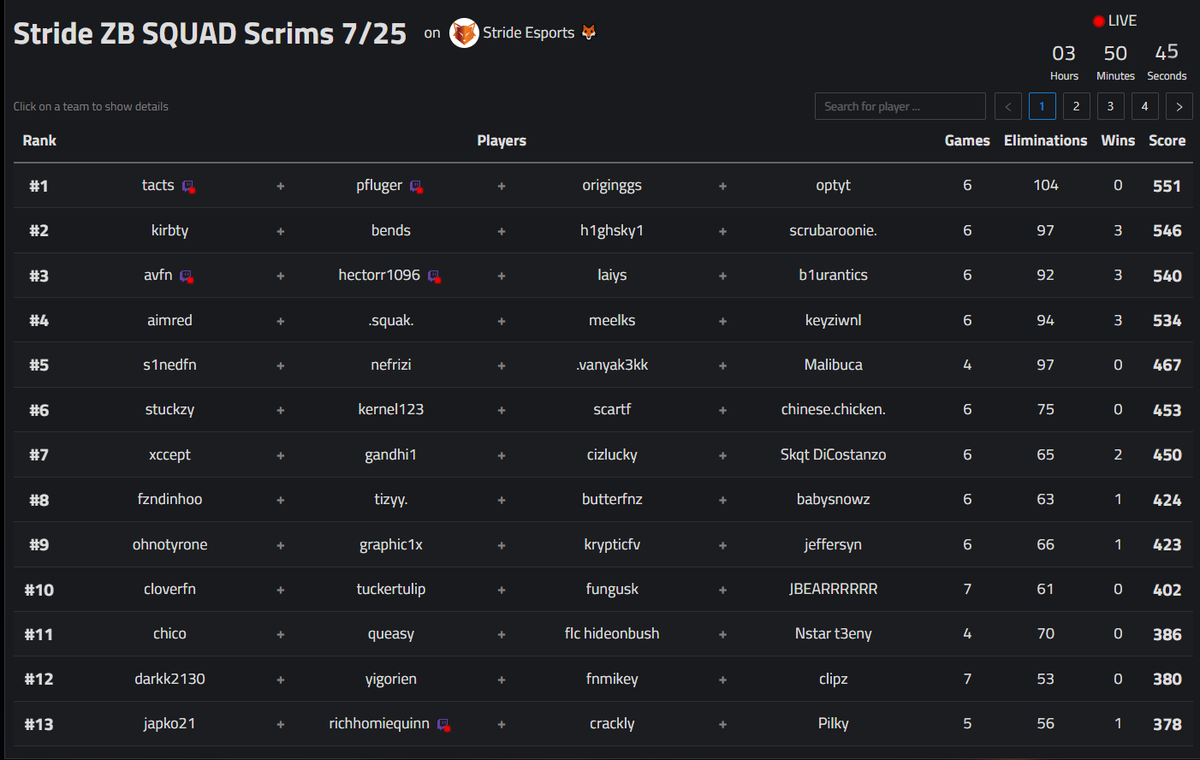Click the Wins column header
This screenshot has height=760, width=1200.
pyautogui.click(x=1118, y=141)
